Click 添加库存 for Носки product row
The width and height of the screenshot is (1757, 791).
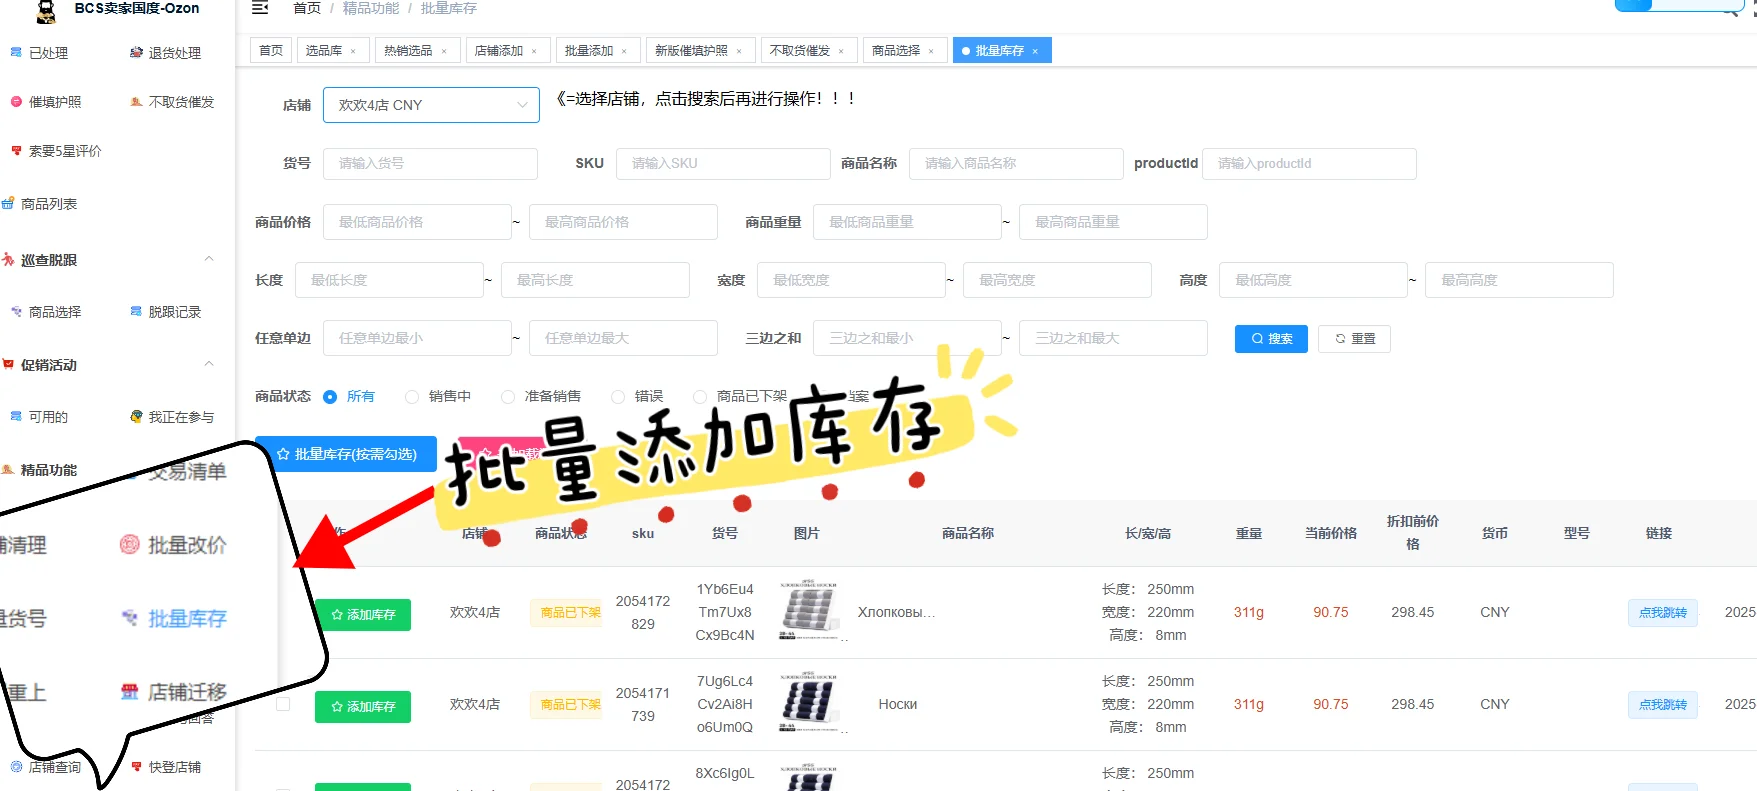[x=363, y=706]
